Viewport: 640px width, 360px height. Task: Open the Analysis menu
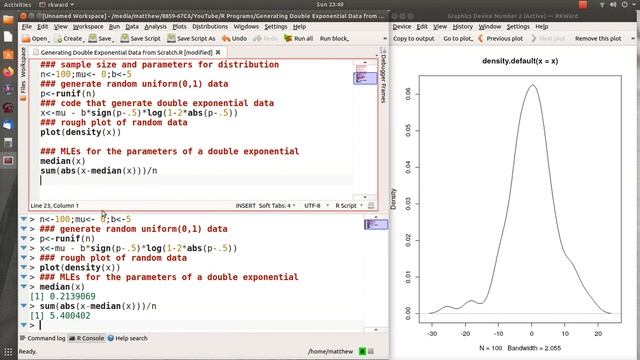(156, 27)
